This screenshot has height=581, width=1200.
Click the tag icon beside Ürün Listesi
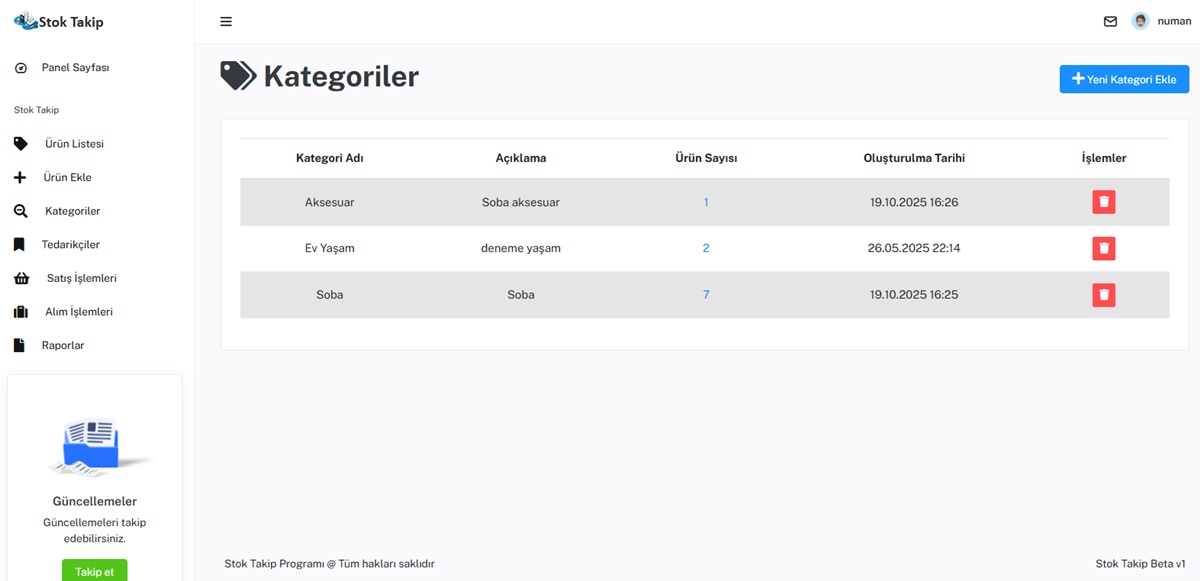pyautogui.click(x=20, y=144)
